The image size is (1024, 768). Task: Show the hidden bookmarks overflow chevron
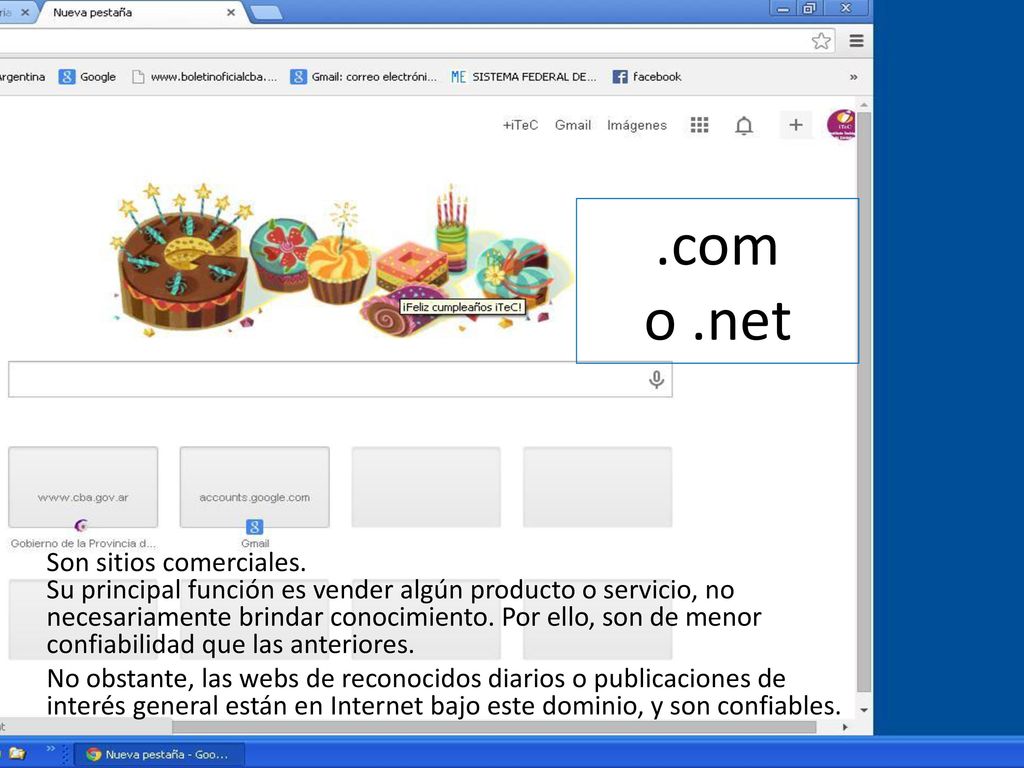click(853, 77)
